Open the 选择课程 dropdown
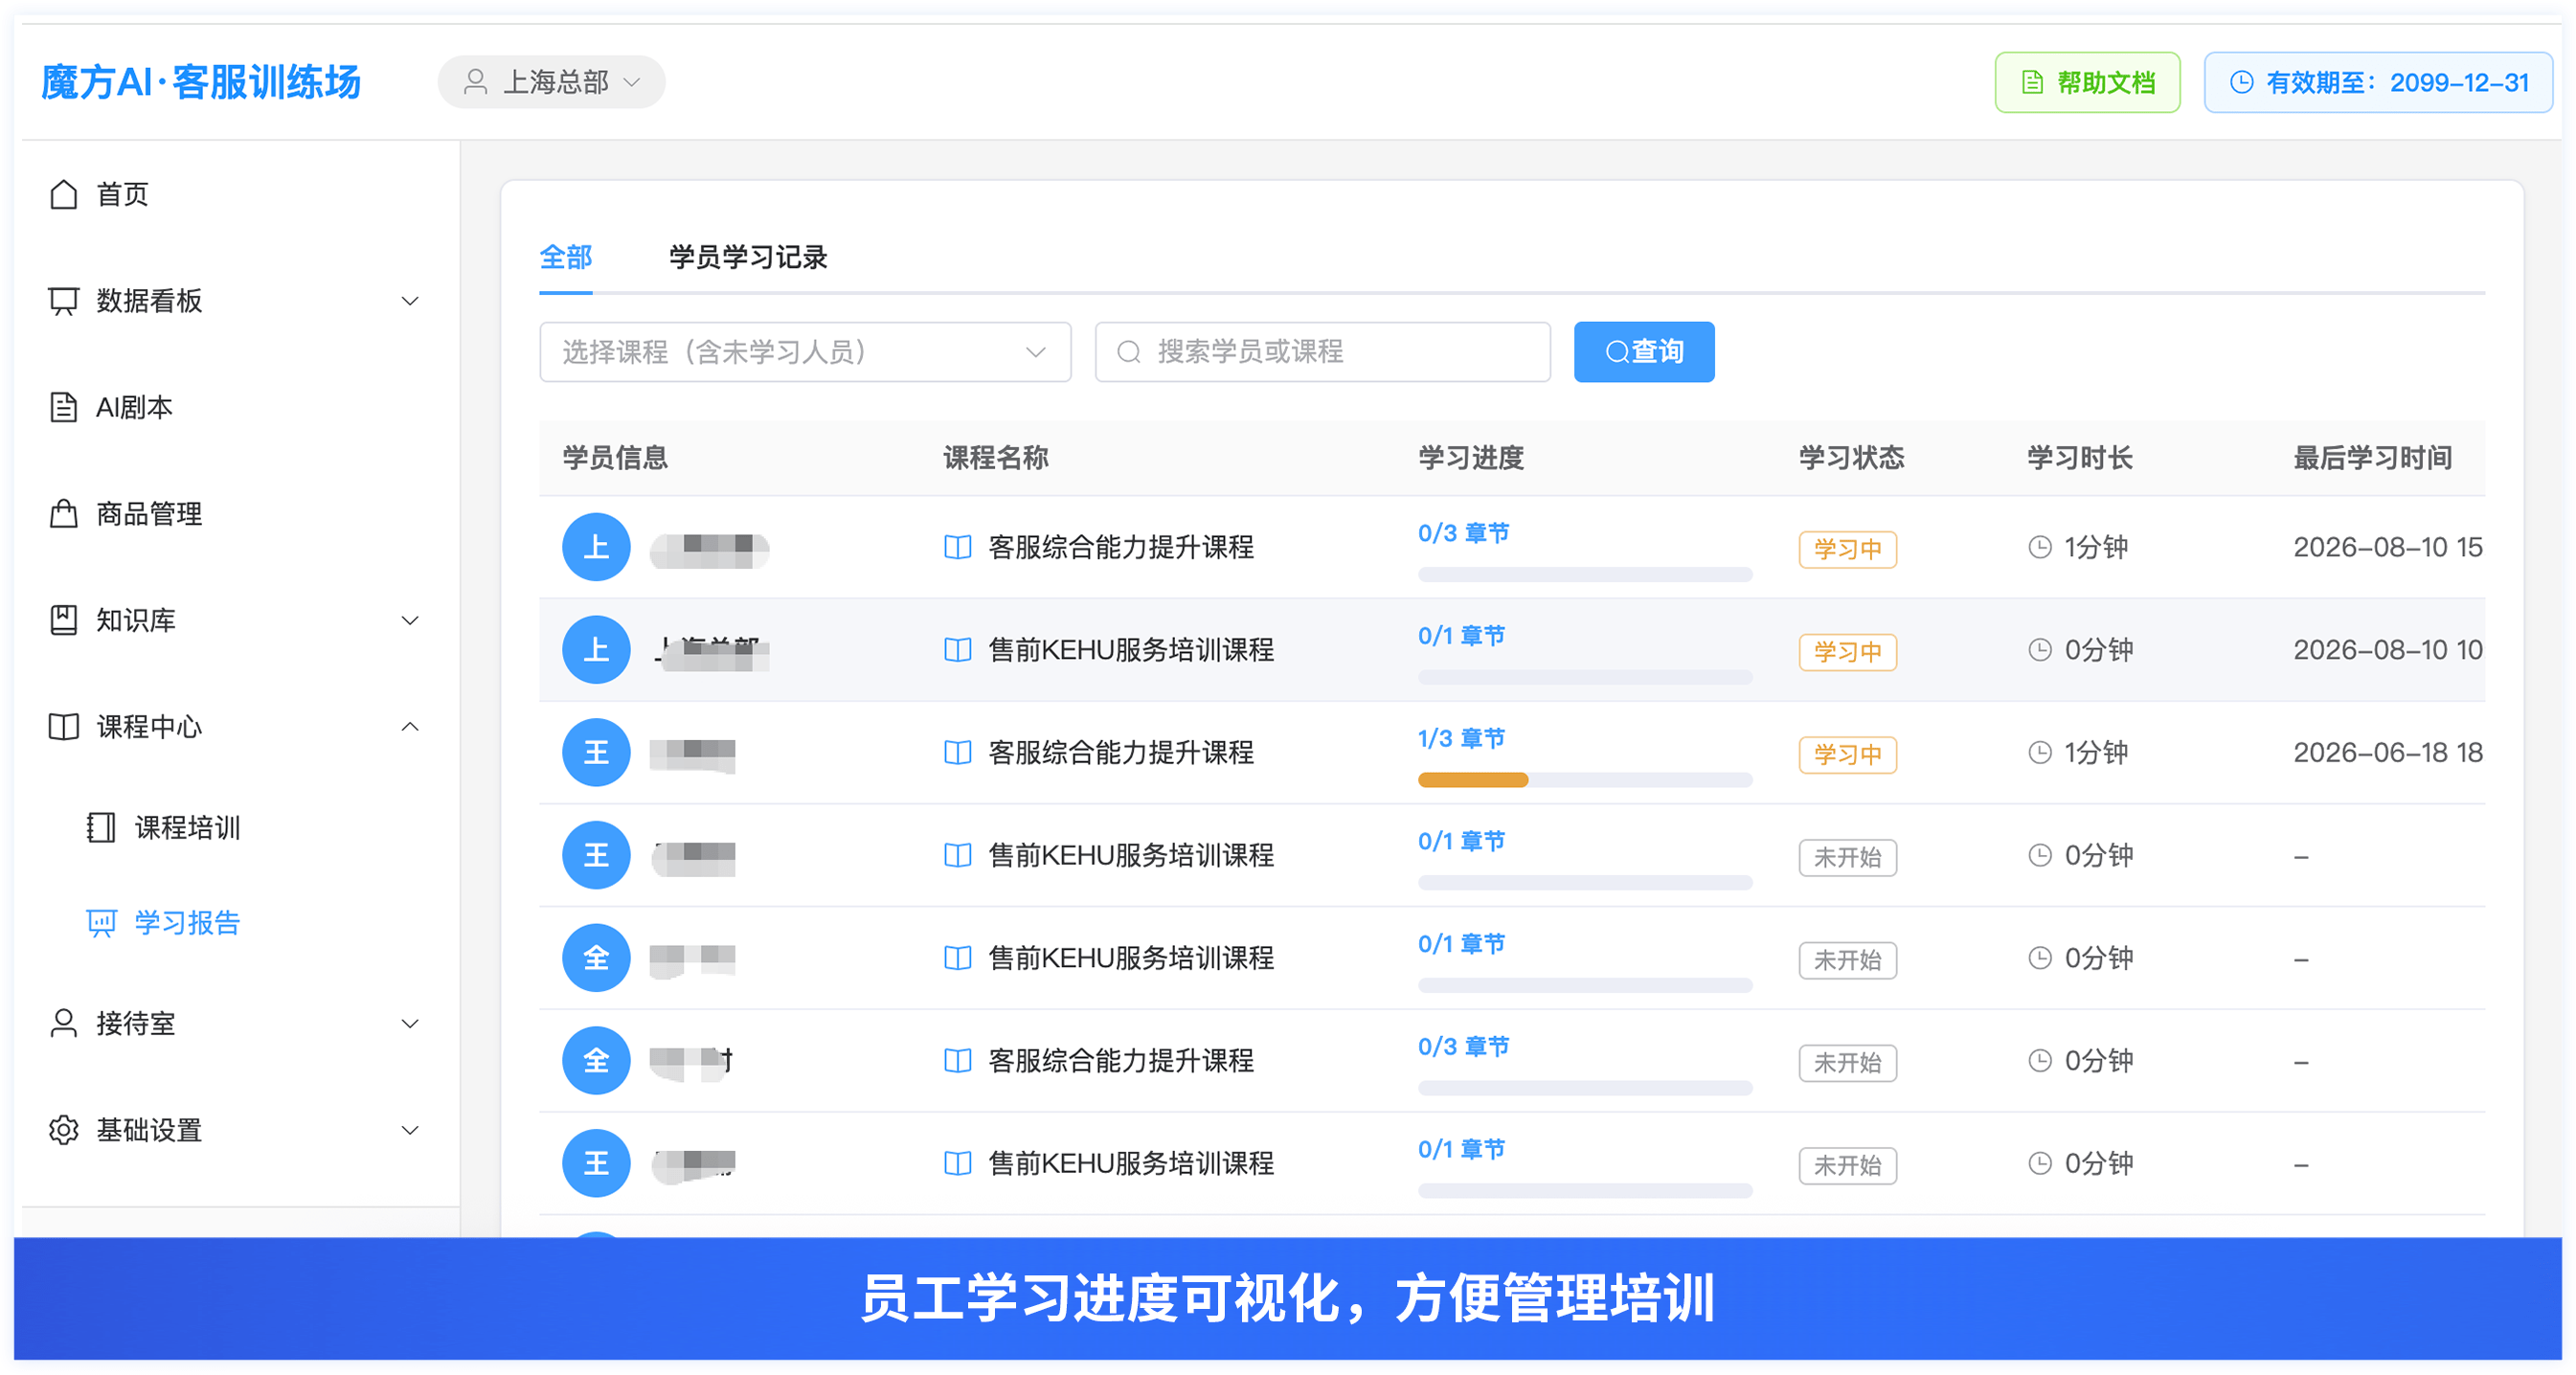The width and height of the screenshot is (2576, 1375). [x=805, y=352]
